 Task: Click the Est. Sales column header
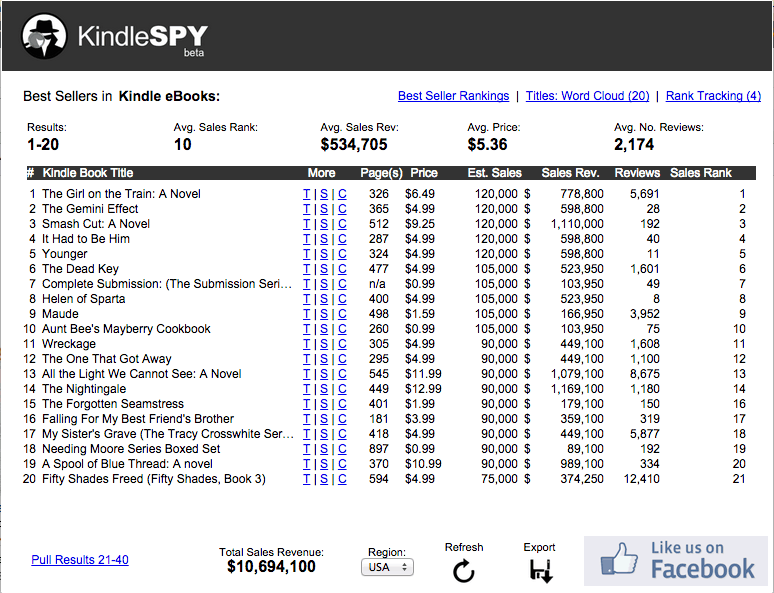click(495, 173)
